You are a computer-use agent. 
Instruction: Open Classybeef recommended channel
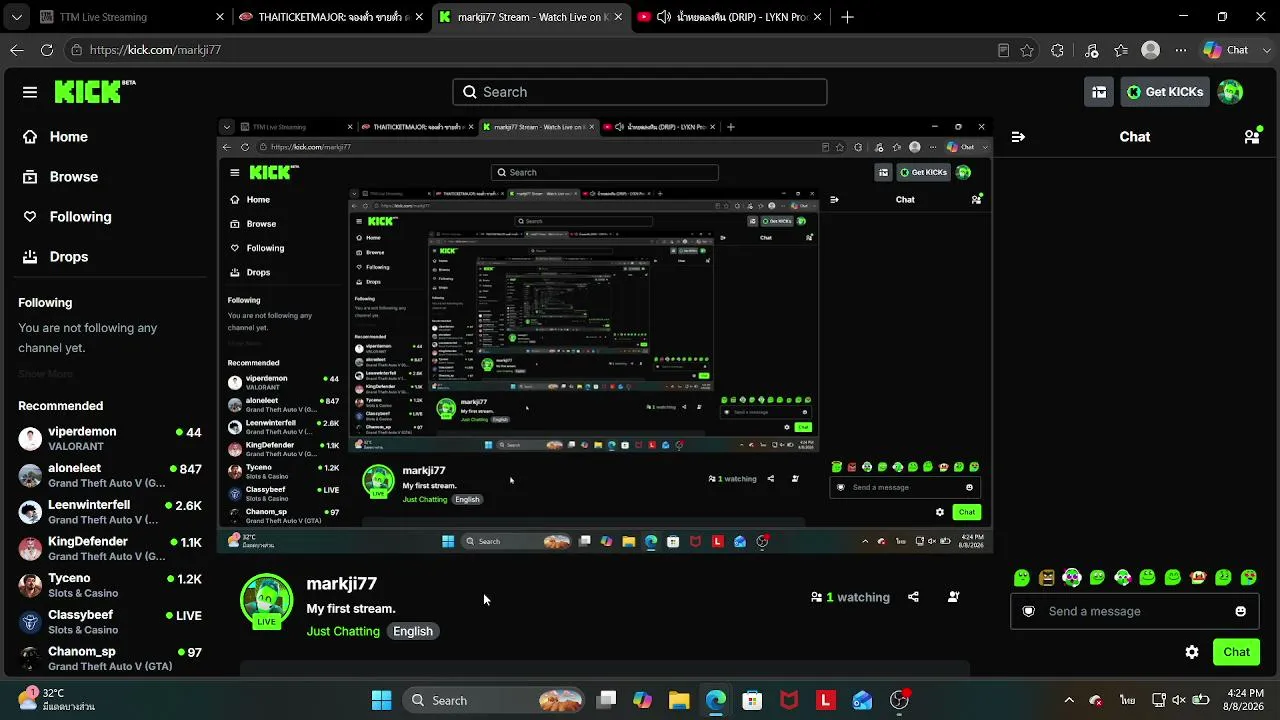[110, 621]
